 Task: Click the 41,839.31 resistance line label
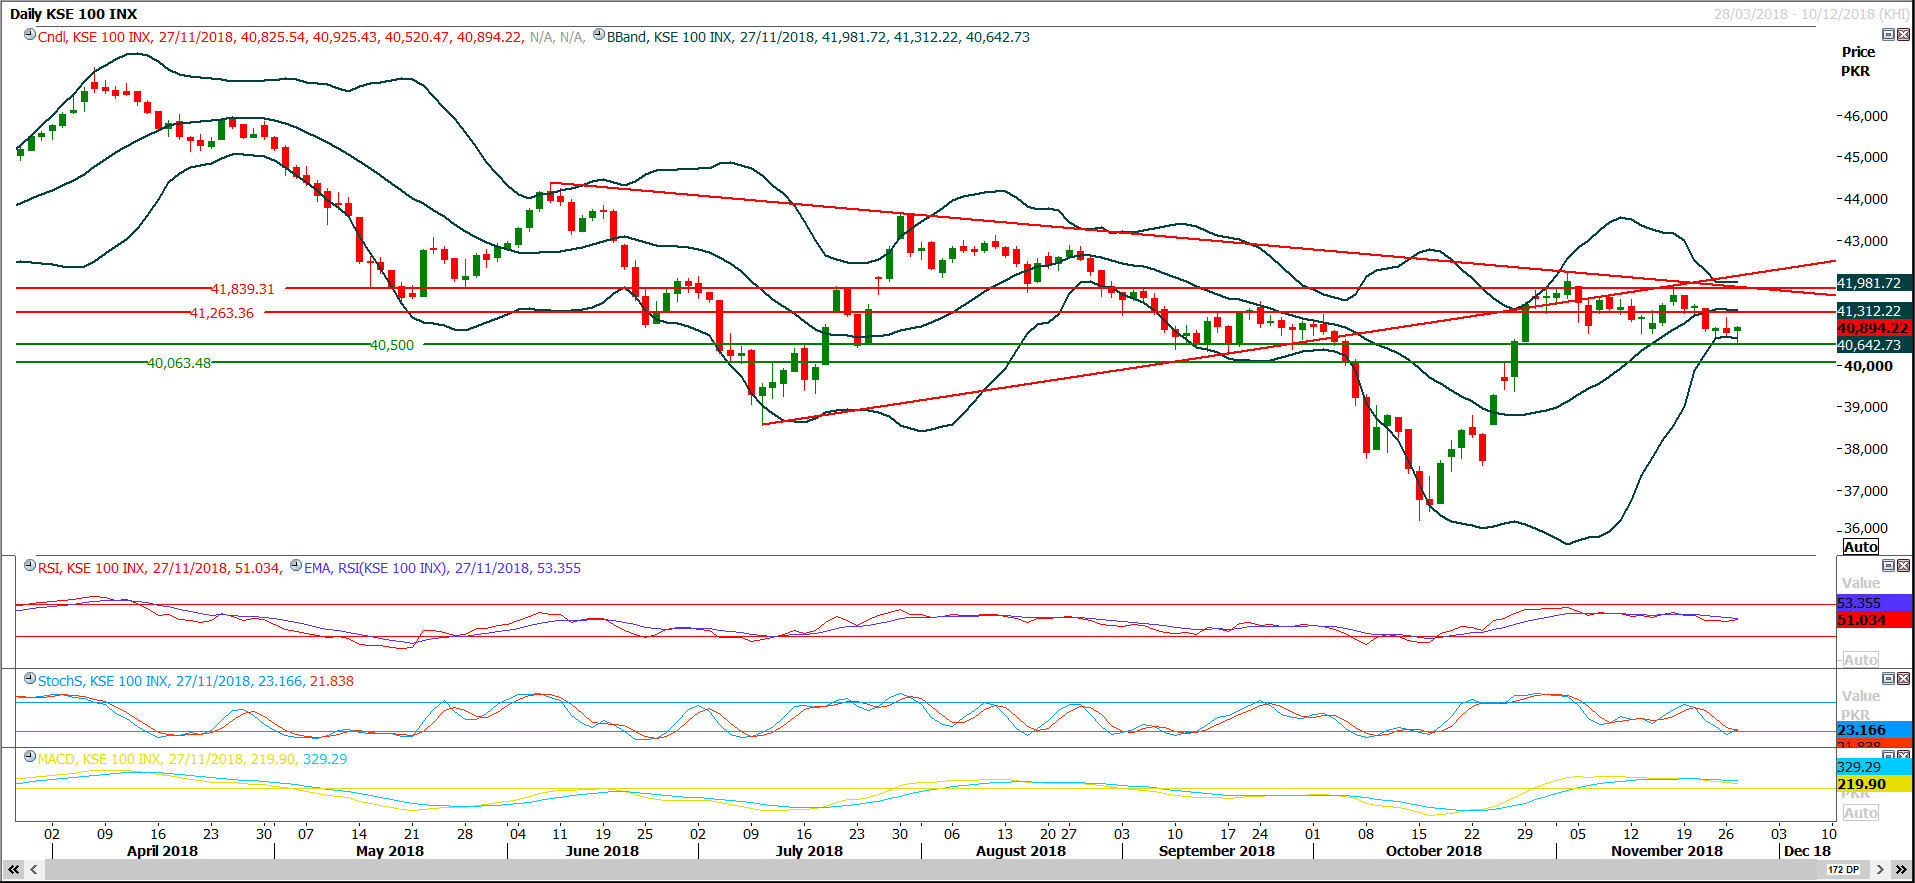[242, 289]
